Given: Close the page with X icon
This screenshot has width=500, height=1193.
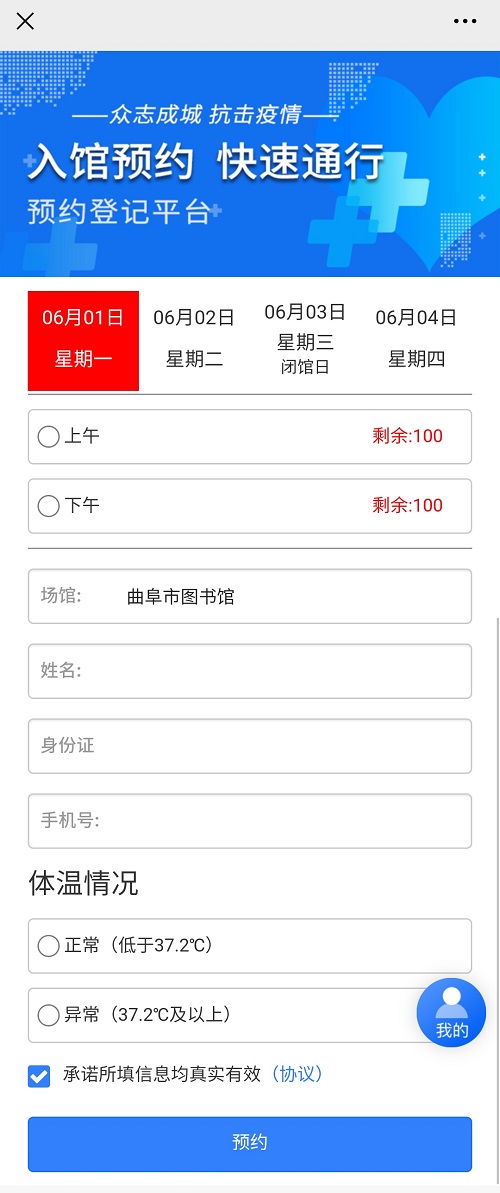Looking at the screenshot, I should pos(25,21).
